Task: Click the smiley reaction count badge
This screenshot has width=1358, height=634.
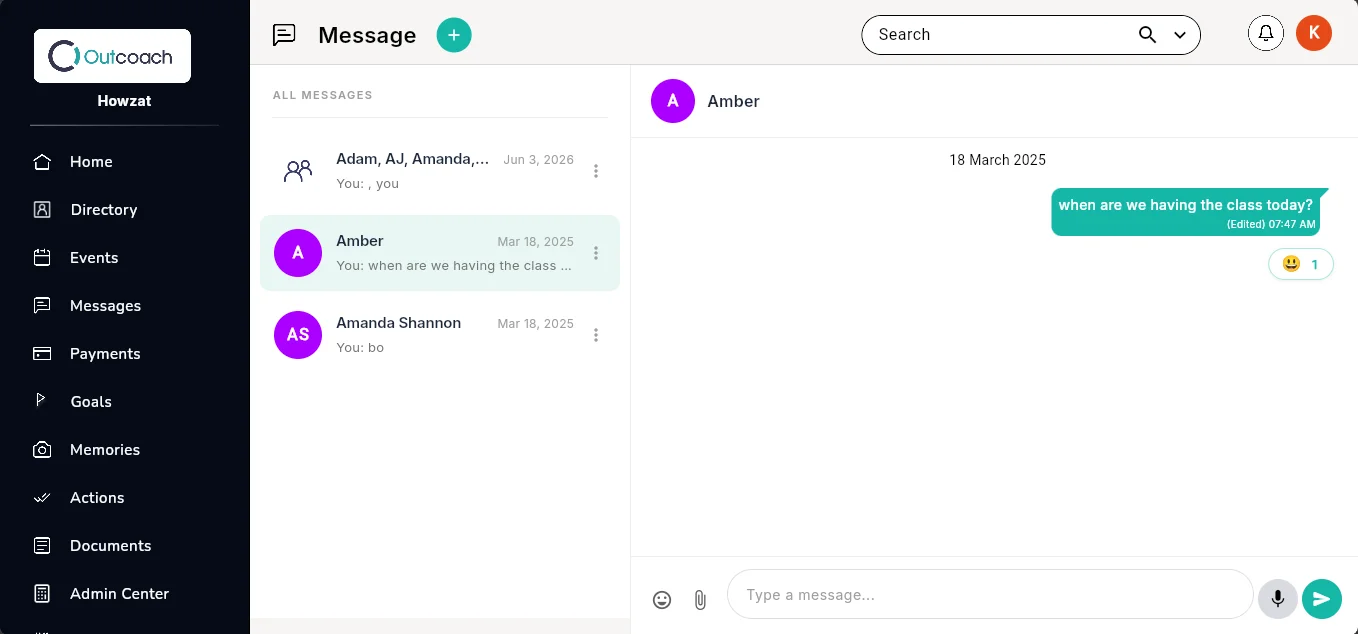Action: (x=1301, y=265)
